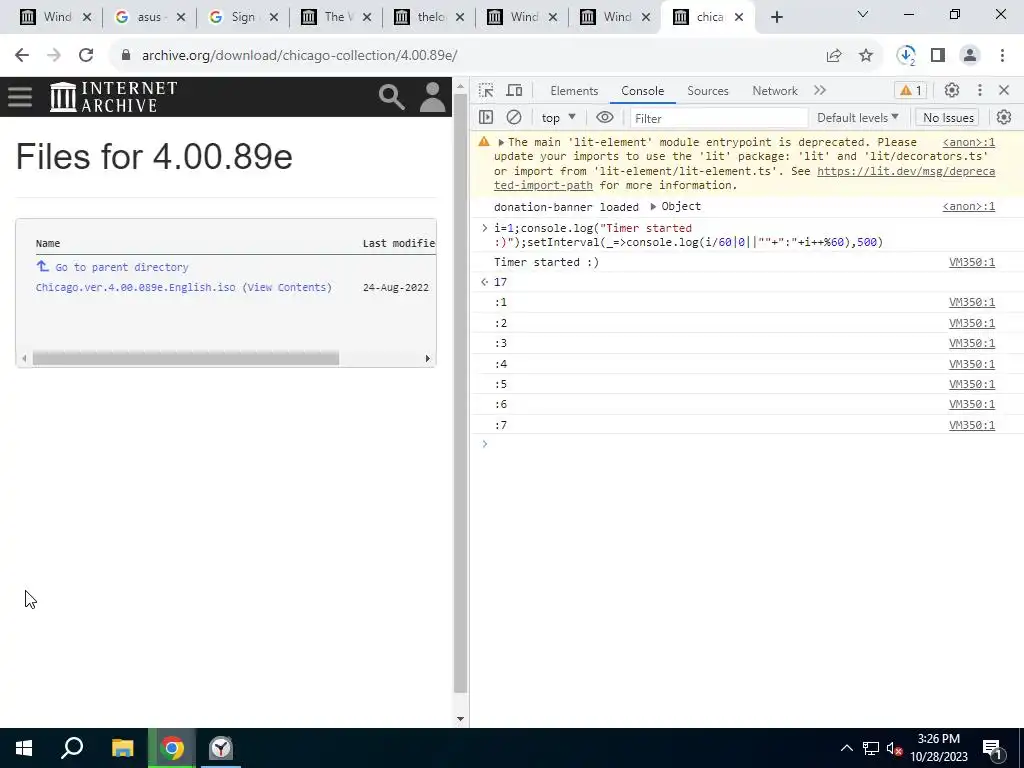Click the muted volume tray icon

pyautogui.click(x=894, y=748)
